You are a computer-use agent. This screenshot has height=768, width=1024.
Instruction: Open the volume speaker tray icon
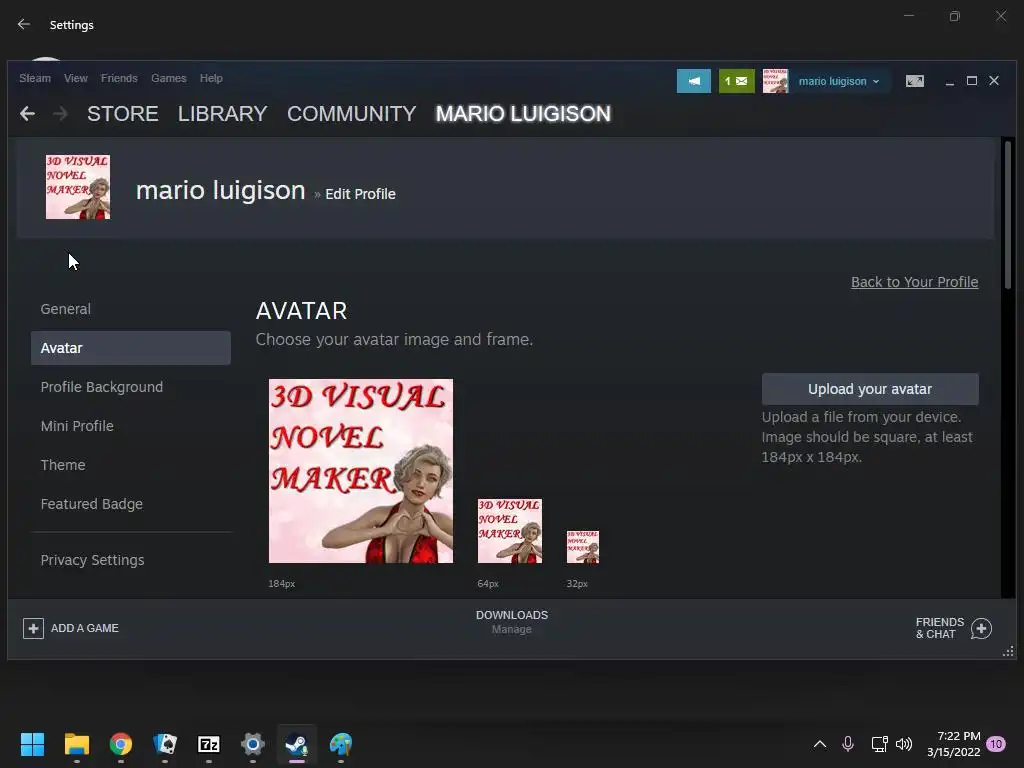coord(904,744)
